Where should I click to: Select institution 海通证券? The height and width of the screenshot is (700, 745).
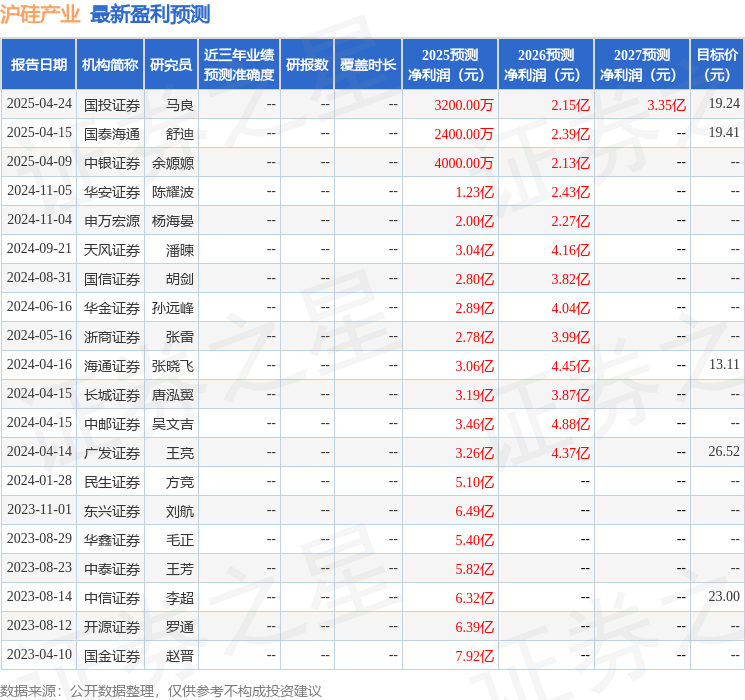112,366
